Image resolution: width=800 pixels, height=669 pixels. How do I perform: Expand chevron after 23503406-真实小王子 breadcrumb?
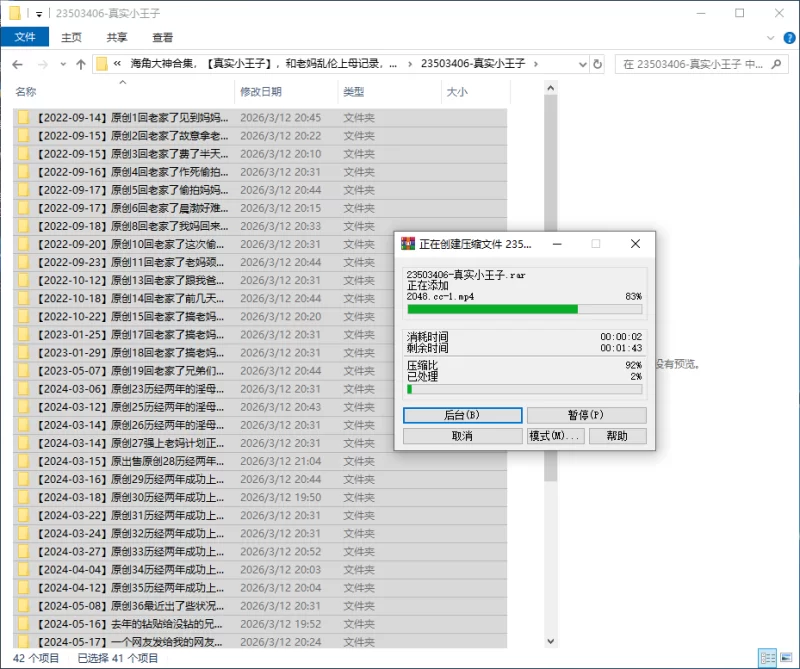pos(535,64)
